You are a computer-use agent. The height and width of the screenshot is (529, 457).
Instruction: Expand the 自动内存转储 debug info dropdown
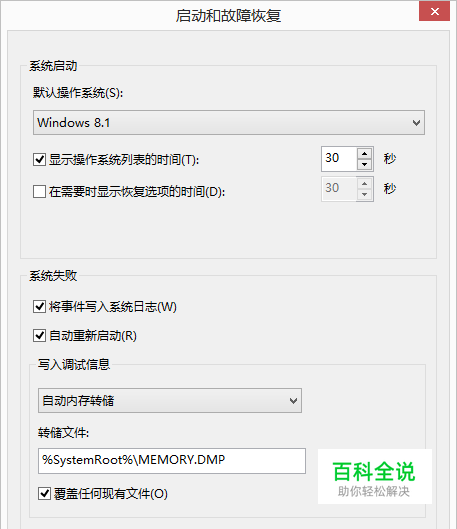[170, 400]
